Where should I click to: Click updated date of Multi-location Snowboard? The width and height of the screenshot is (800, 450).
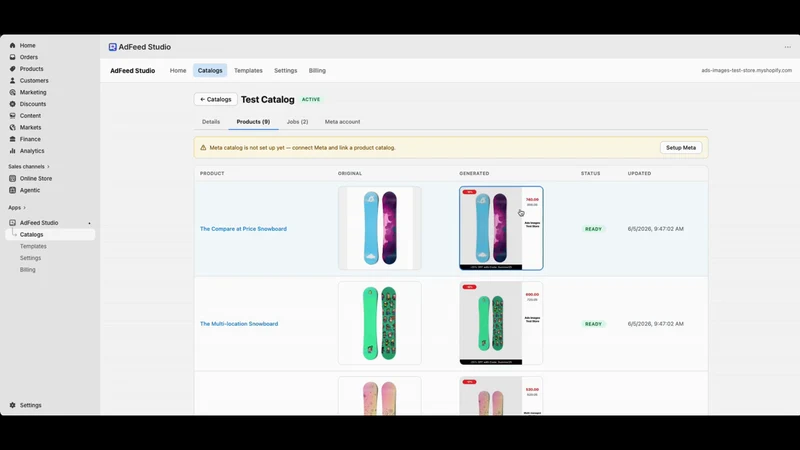point(656,324)
